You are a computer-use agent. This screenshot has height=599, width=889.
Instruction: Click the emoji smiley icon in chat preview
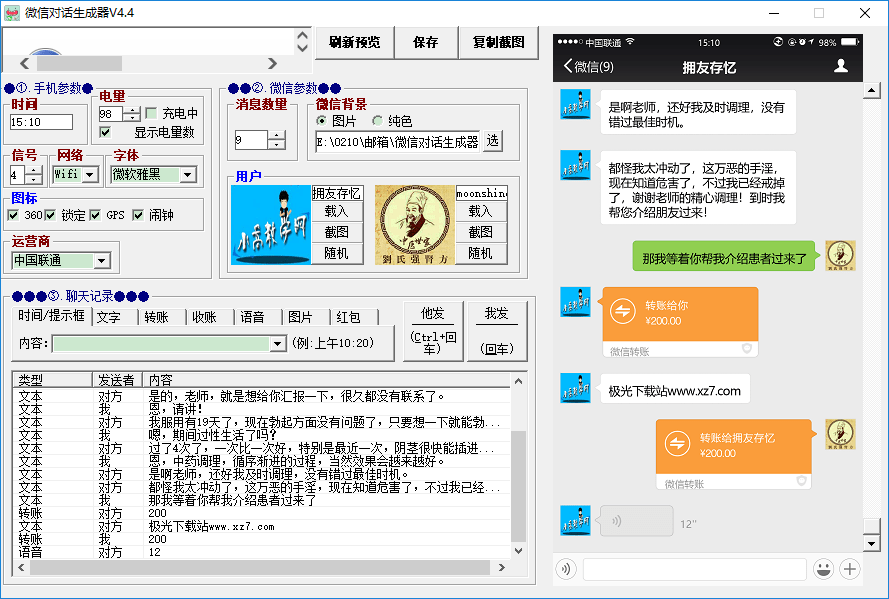pyautogui.click(x=823, y=568)
